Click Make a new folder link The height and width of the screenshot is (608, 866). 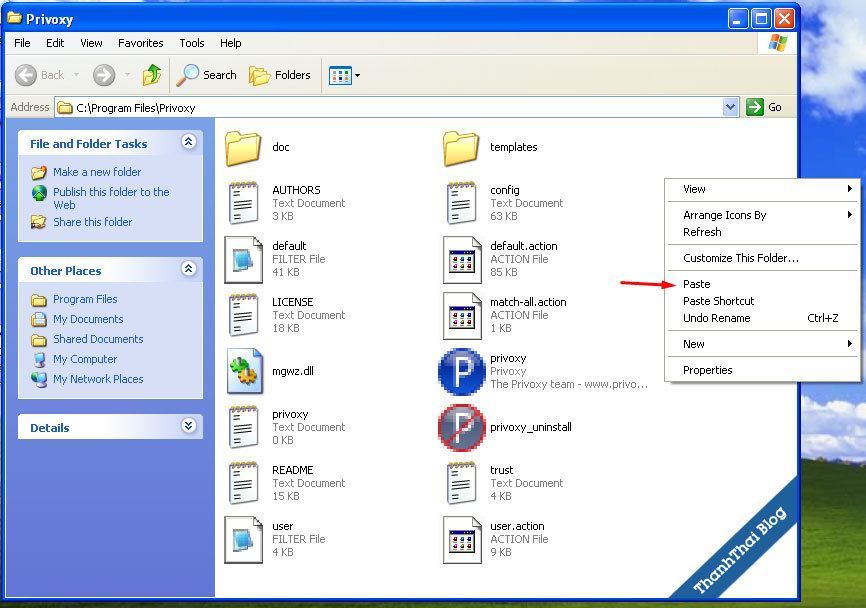[97, 172]
